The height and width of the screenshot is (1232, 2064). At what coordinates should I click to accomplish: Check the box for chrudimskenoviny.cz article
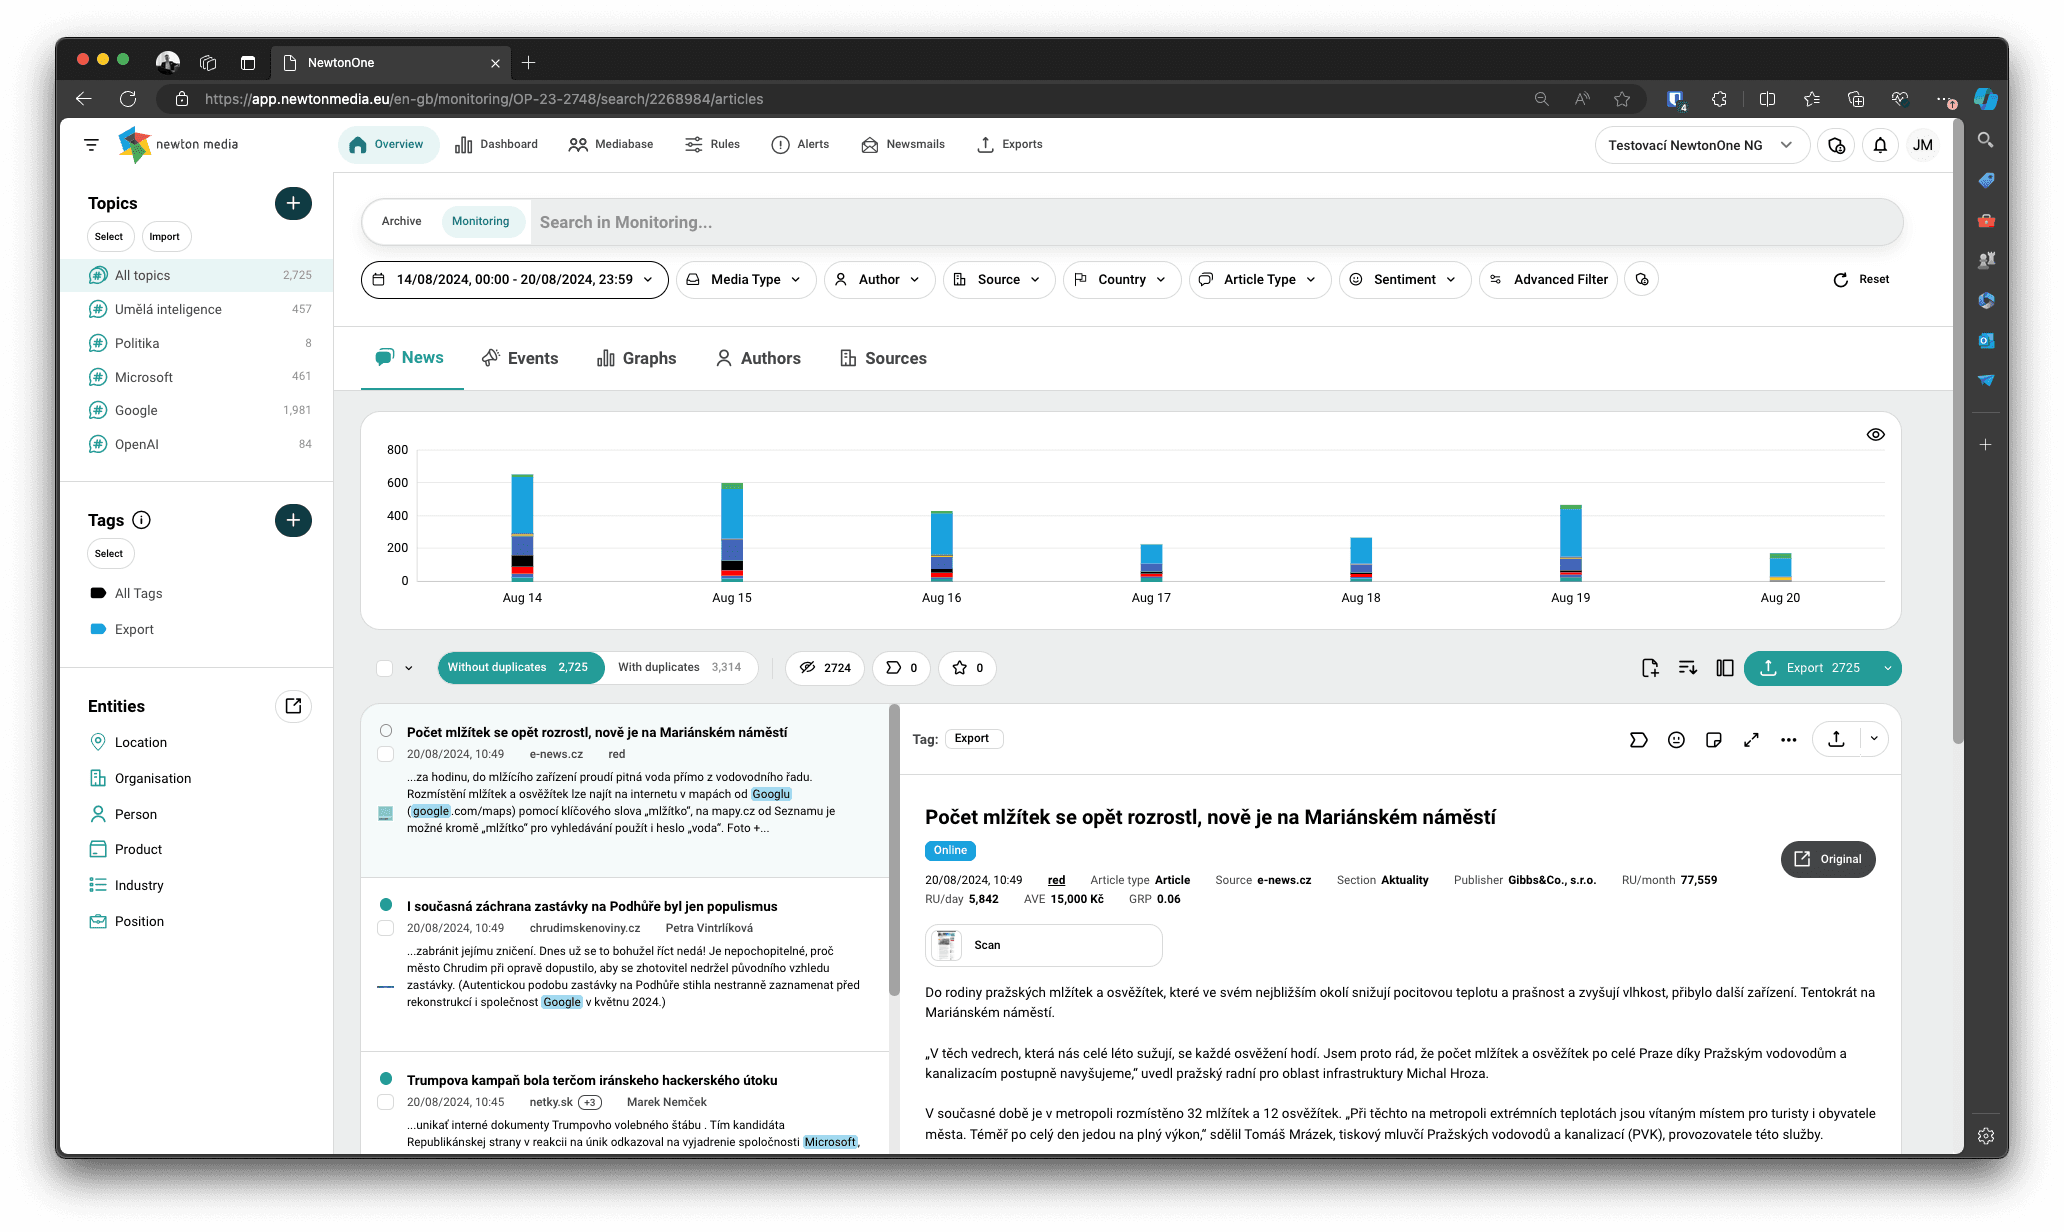(385, 928)
